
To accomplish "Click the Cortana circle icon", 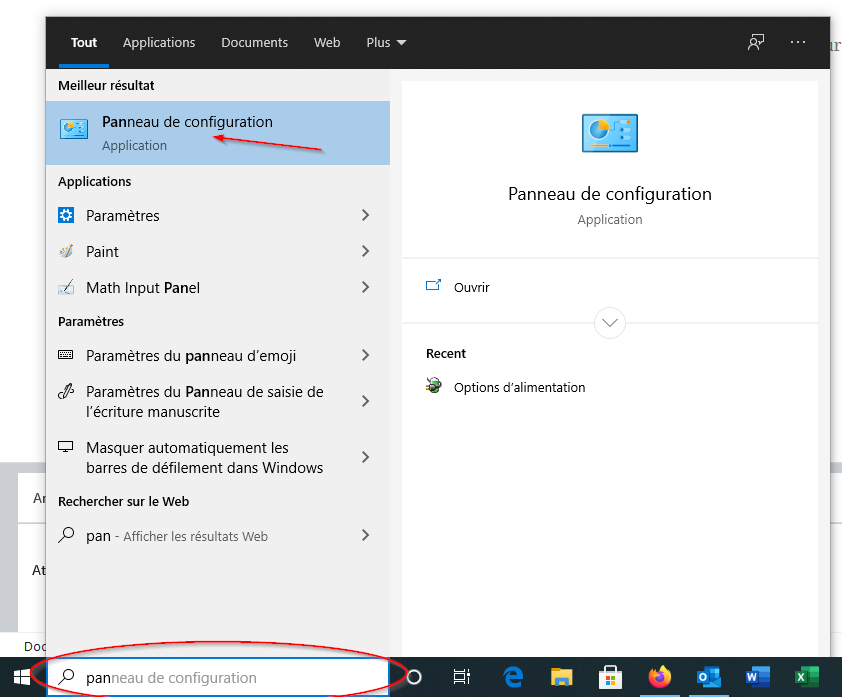I will click(413, 677).
